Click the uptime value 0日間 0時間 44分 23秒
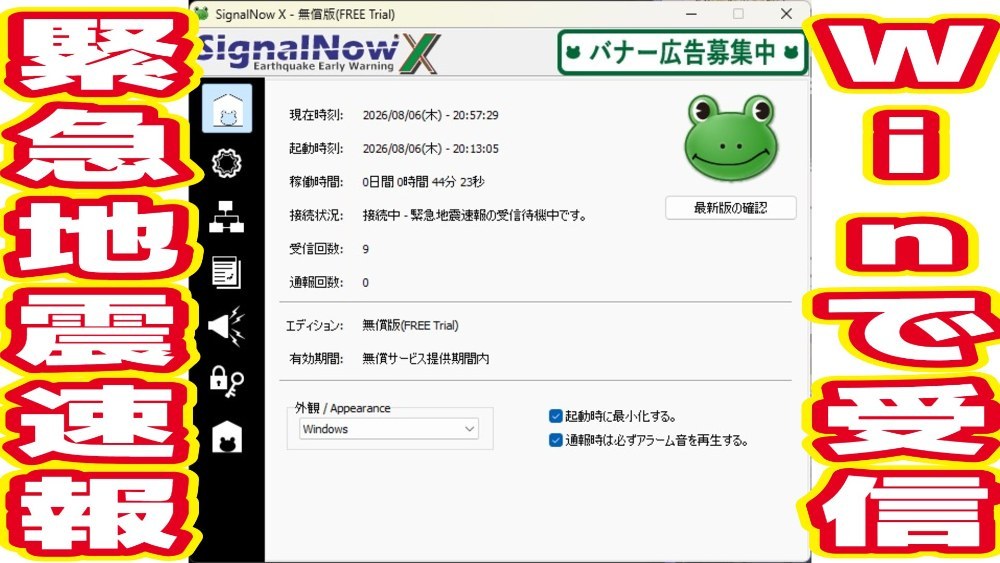 click(x=423, y=182)
